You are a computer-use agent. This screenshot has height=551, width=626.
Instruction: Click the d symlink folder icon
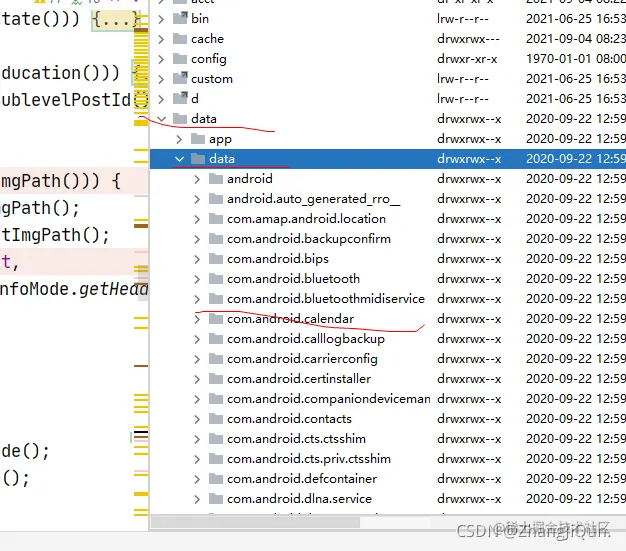point(180,98)
